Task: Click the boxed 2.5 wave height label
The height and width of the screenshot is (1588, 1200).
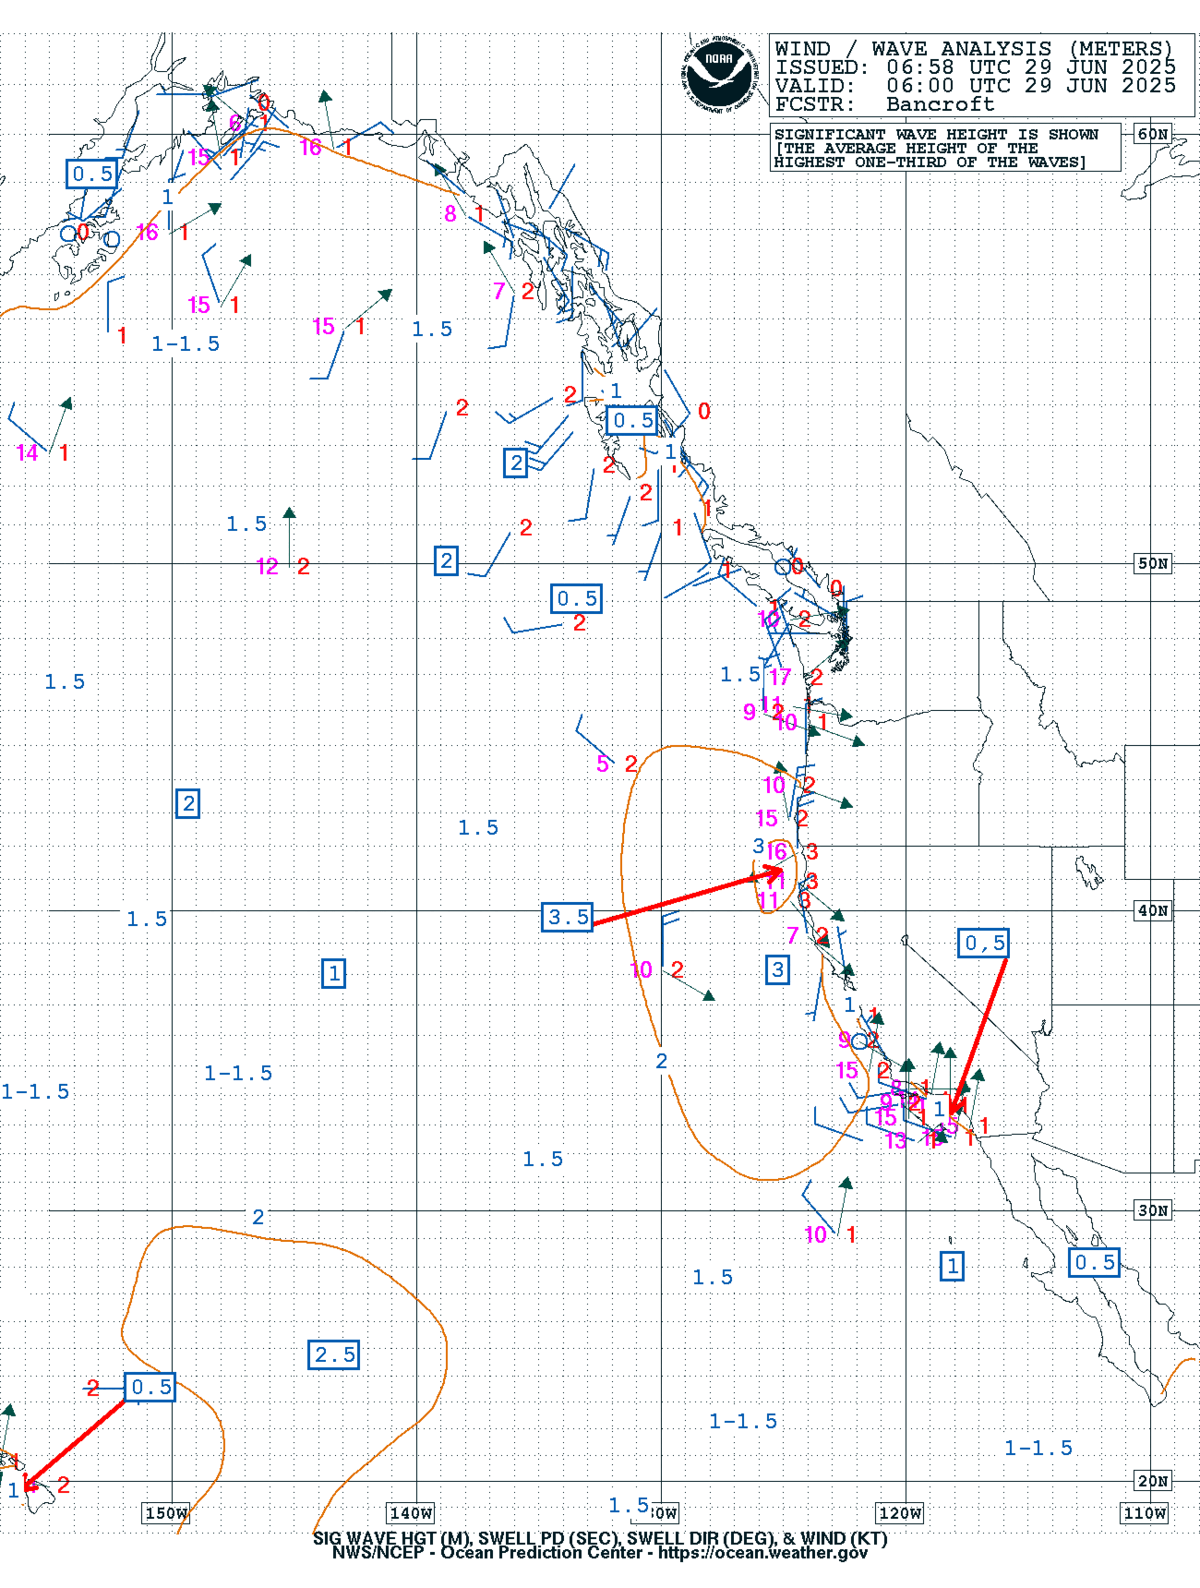Action: 334,1354
